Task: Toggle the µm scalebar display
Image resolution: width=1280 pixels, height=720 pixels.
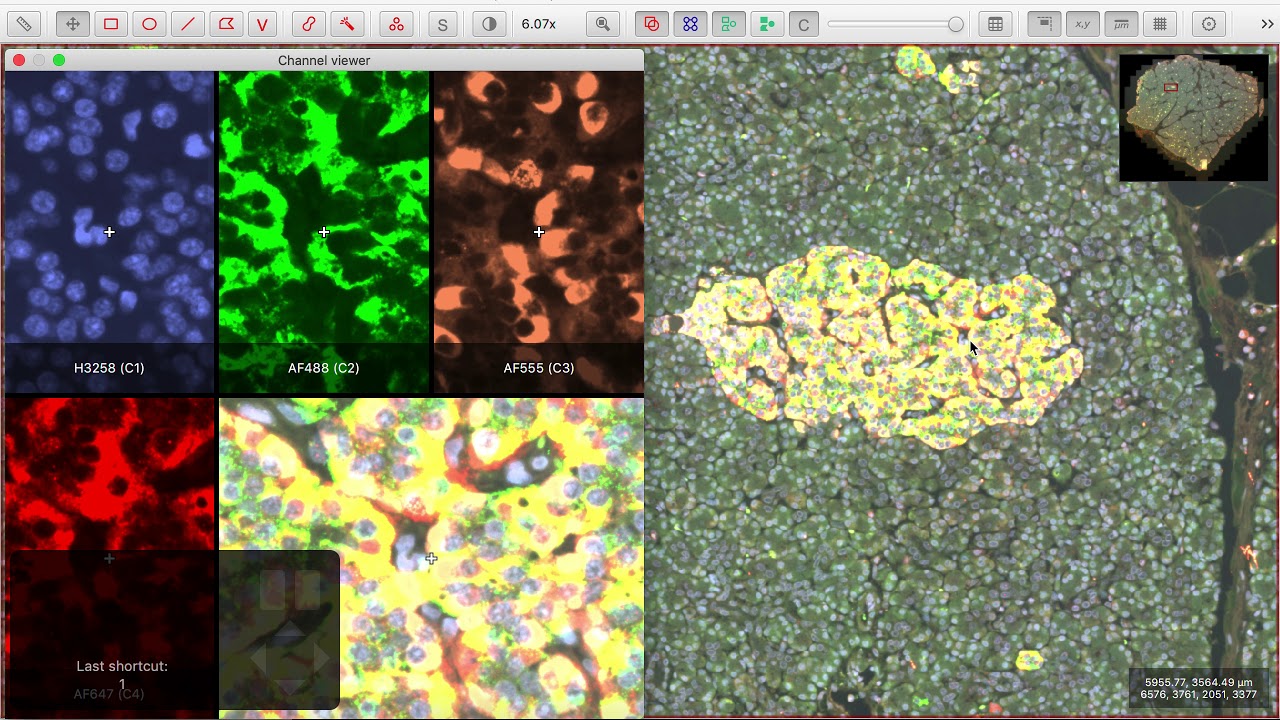Action: pos(1121,24)
